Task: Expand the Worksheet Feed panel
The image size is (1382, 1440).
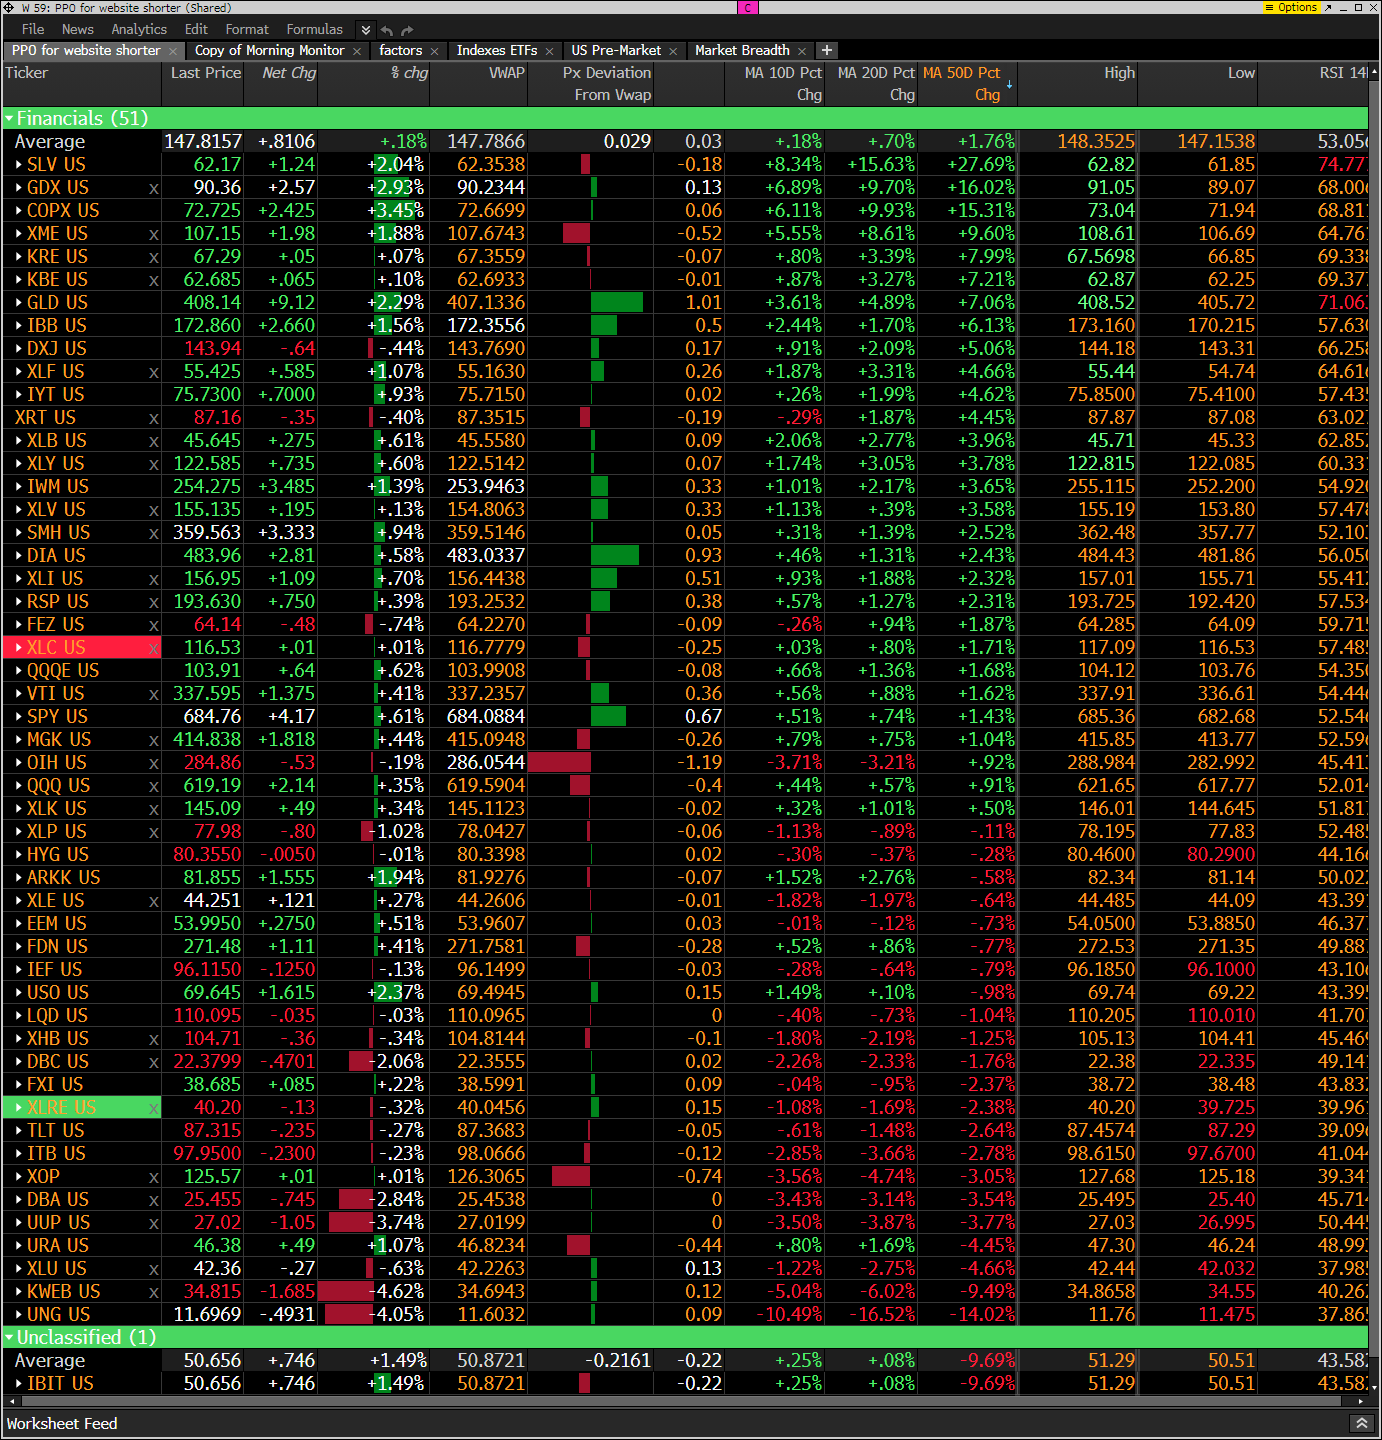Action: tap(1361, 1423)
